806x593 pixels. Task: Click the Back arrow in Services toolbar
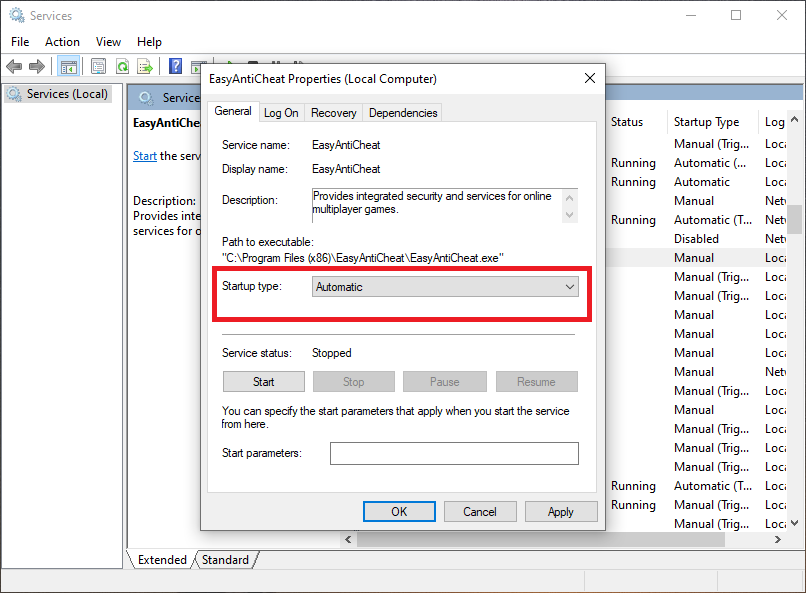pyautogui.click(x=14, y=66)
